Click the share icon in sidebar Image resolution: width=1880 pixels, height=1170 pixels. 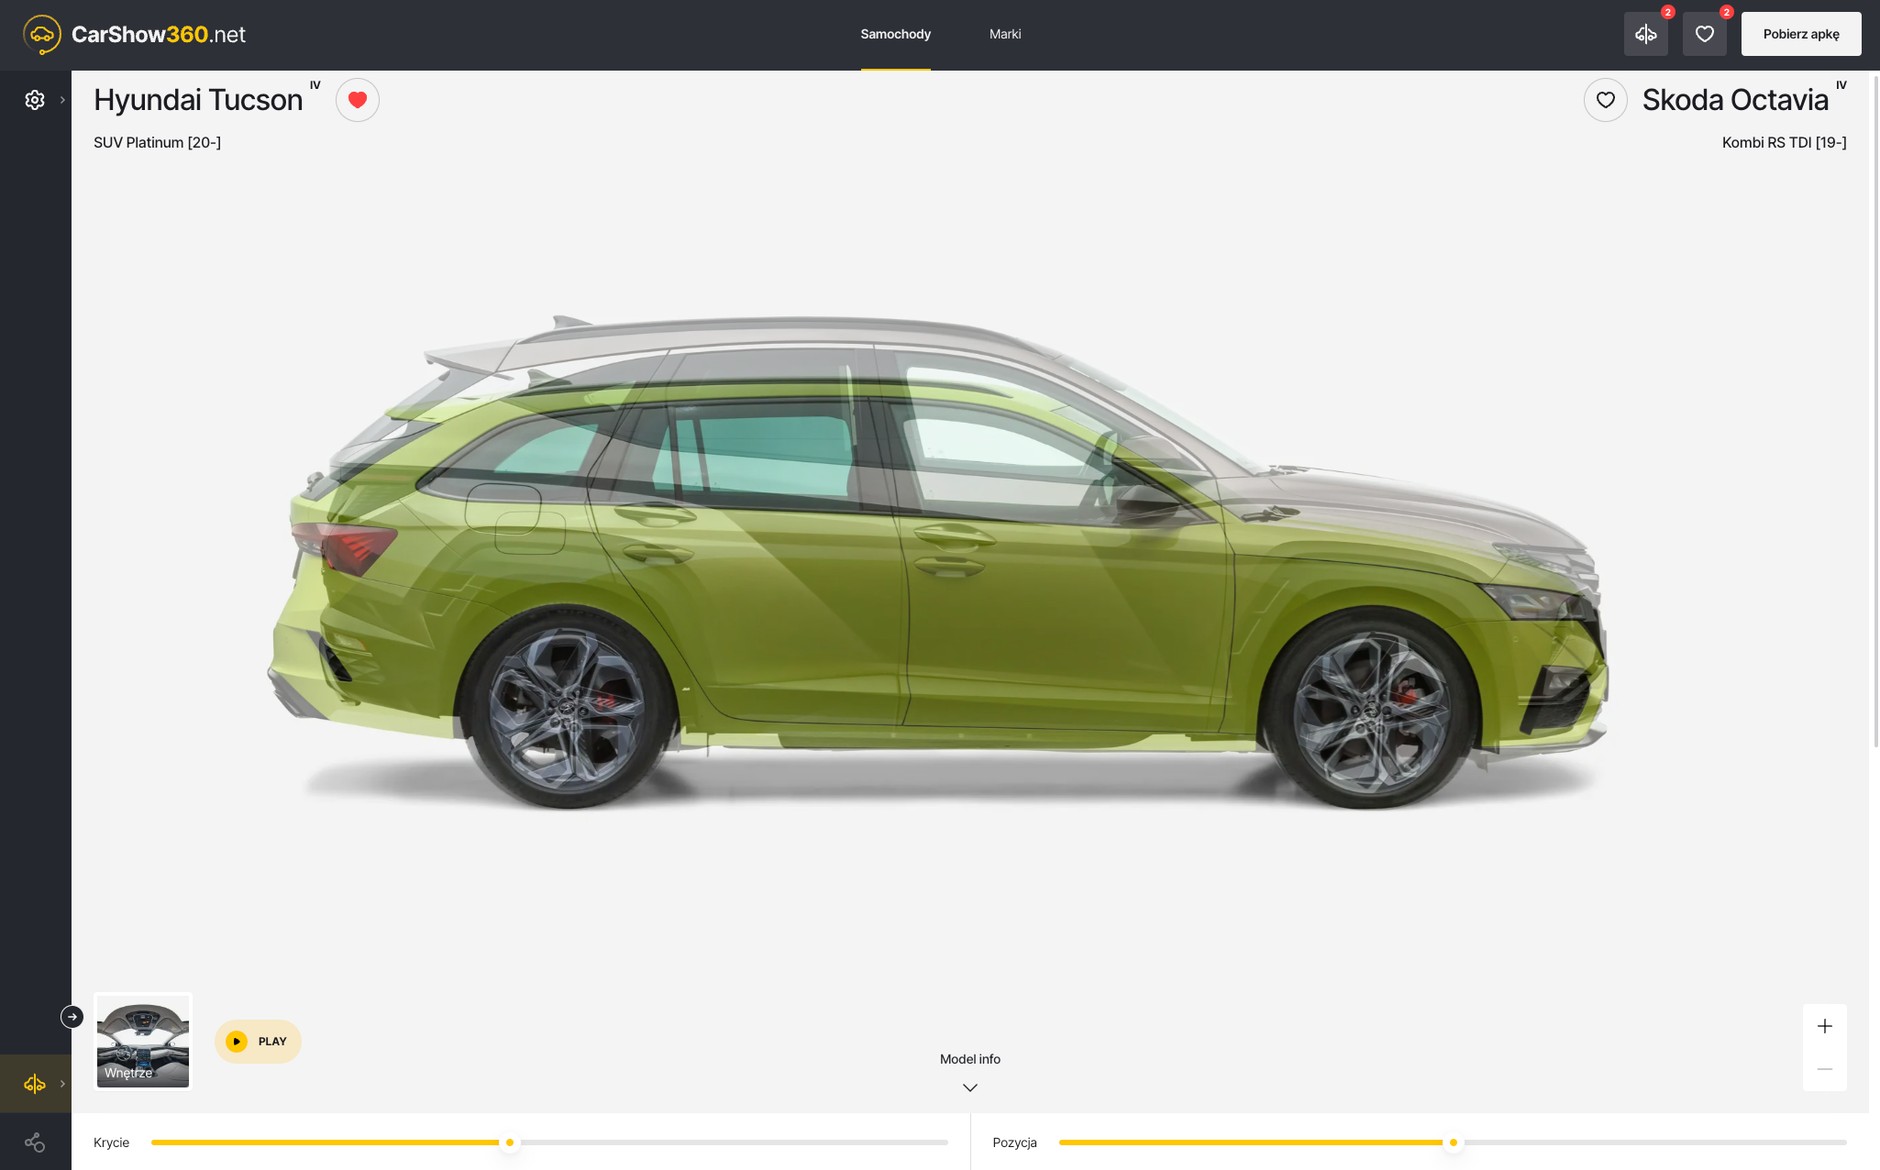(35, 1142)
